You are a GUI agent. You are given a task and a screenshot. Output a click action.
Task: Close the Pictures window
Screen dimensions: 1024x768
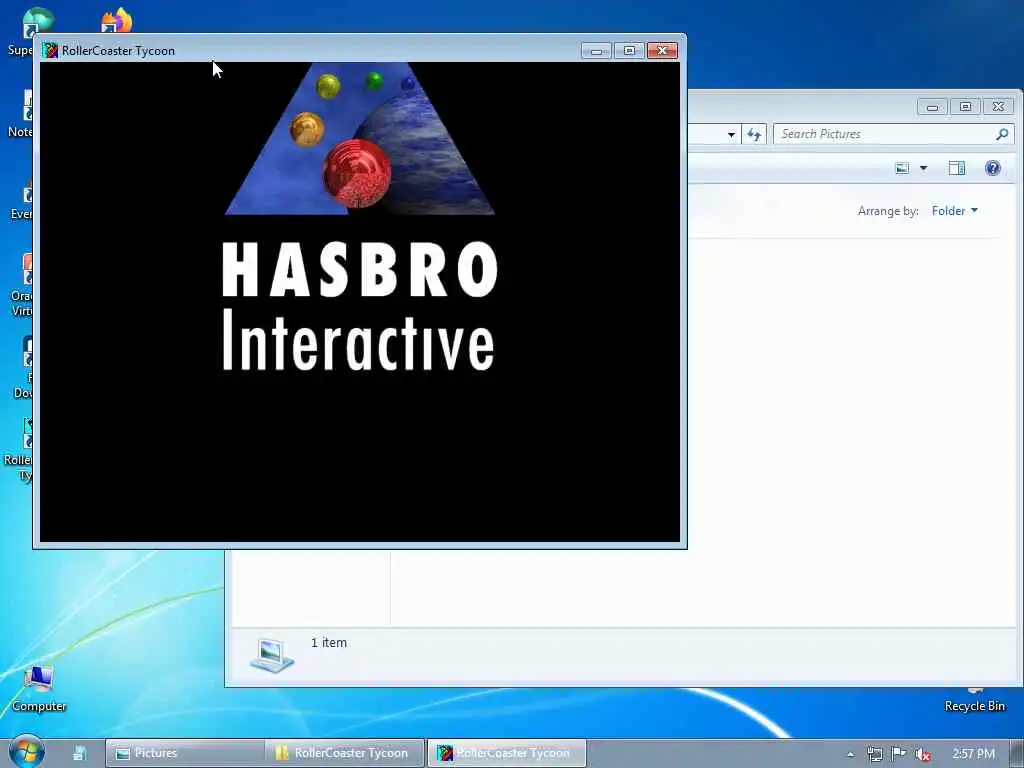999,106
